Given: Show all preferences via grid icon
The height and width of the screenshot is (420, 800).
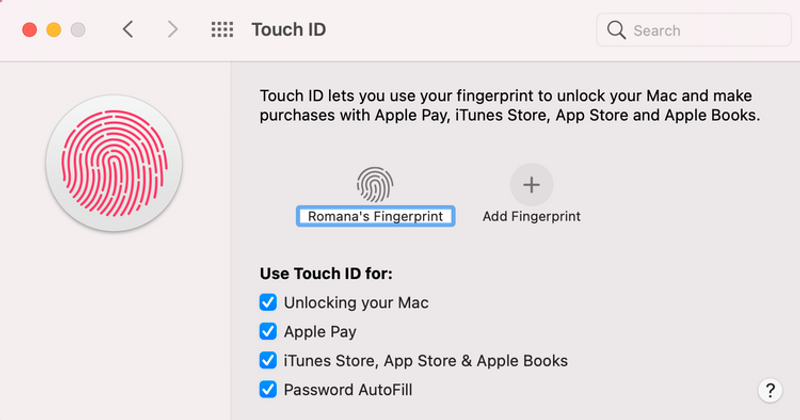Looking at the screenshot, I should [x=222, y=29].
